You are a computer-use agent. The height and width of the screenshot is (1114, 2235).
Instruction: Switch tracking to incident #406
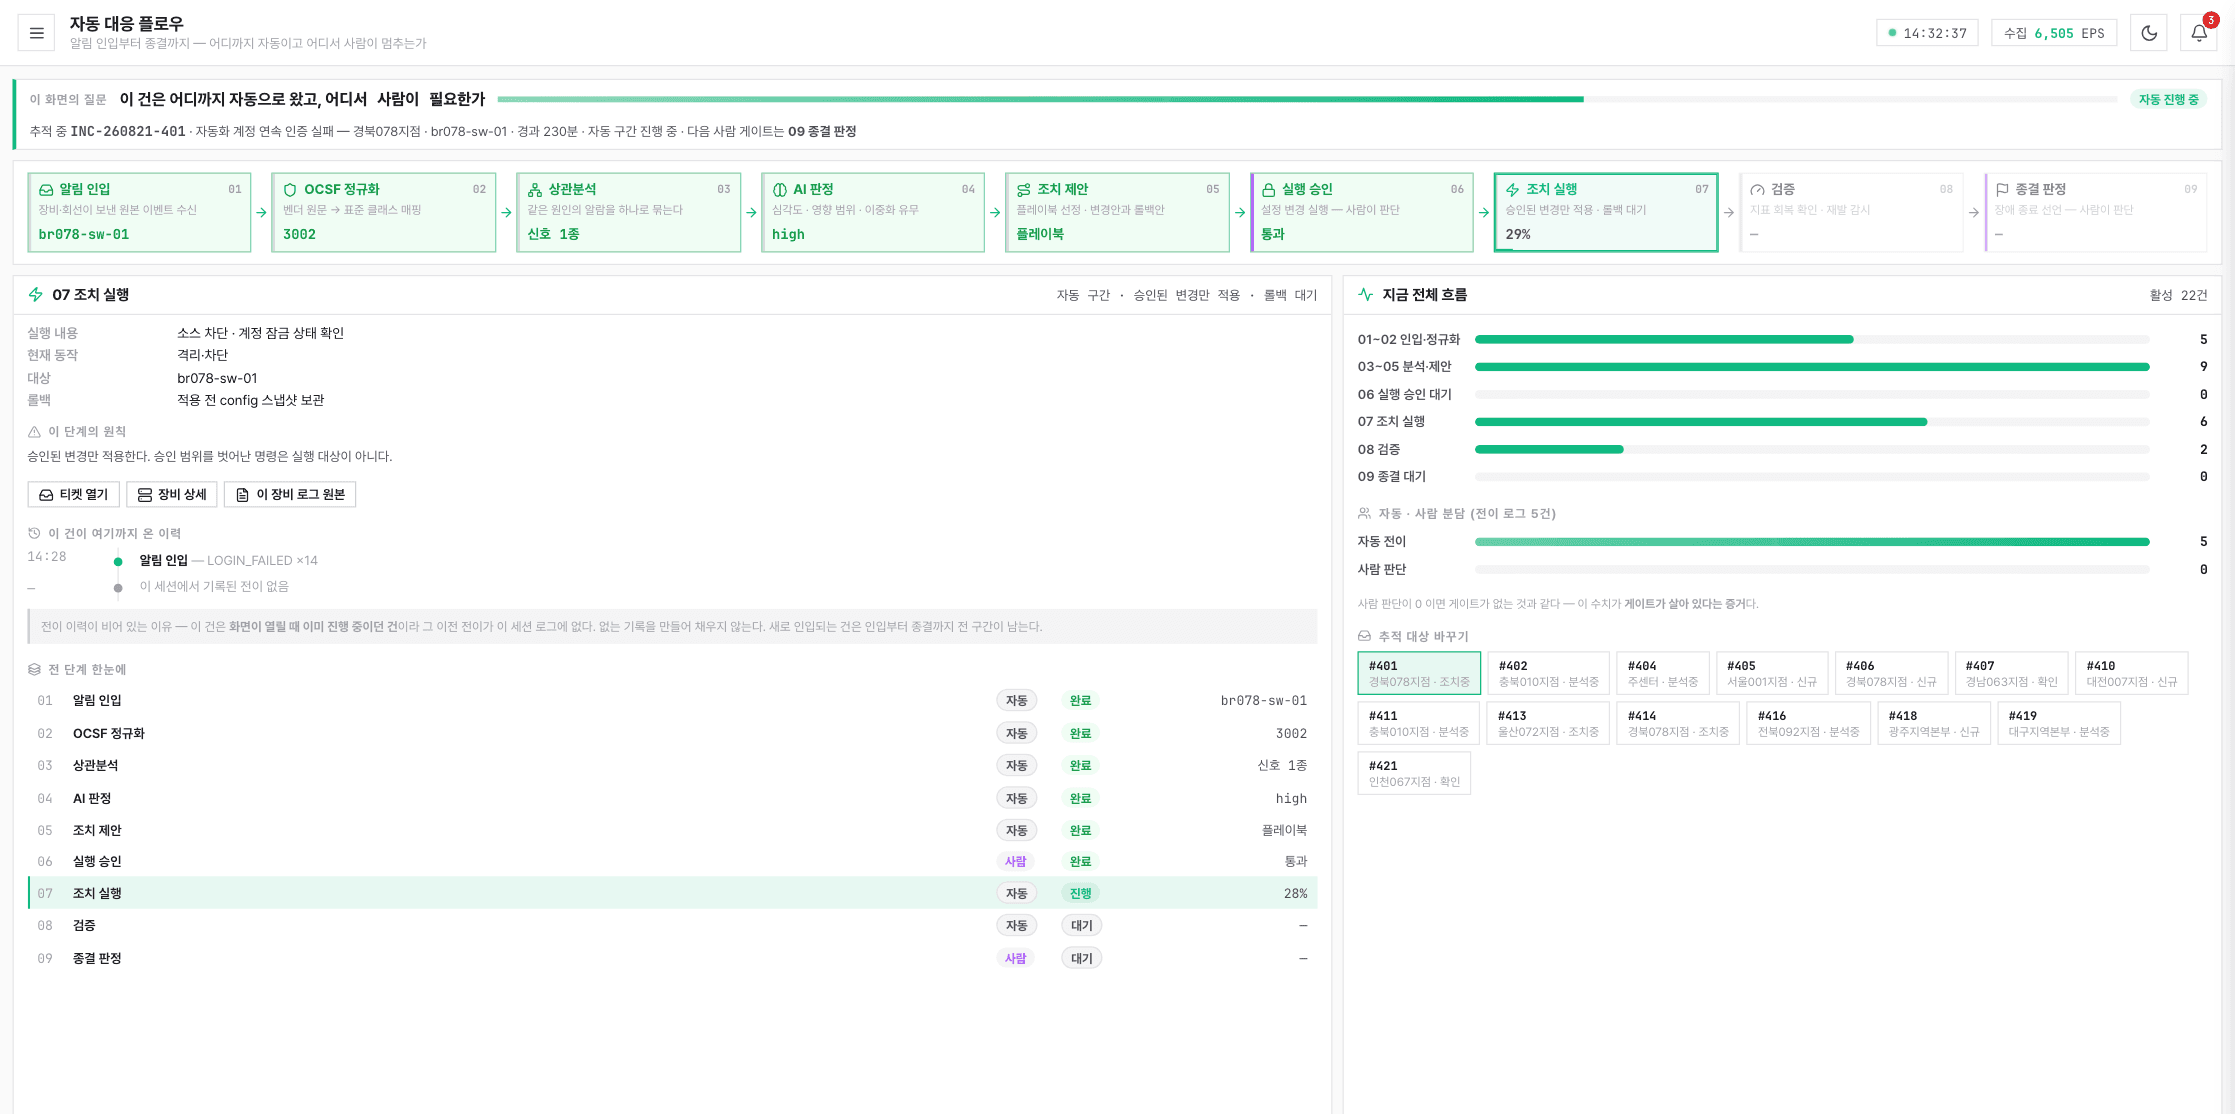tap(1891, 673)
